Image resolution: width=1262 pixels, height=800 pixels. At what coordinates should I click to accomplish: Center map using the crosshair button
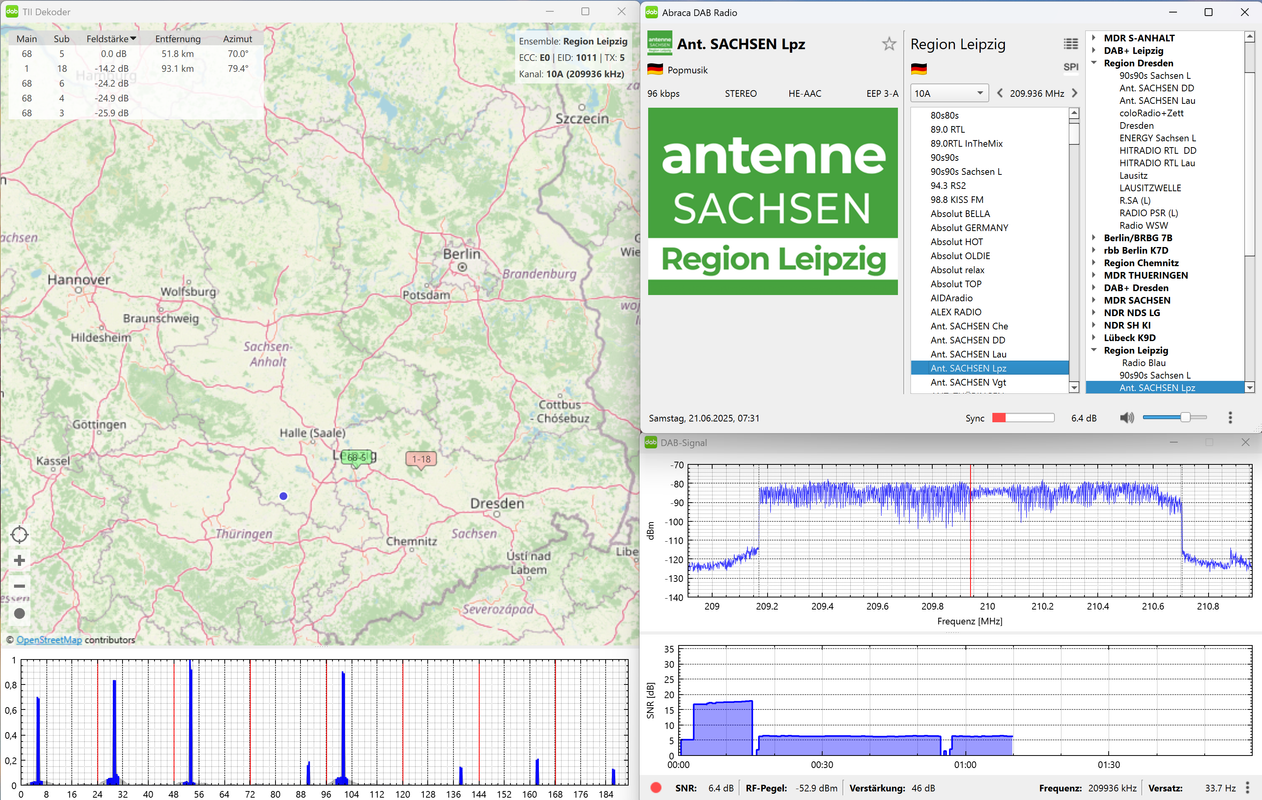tap(20, 535)
